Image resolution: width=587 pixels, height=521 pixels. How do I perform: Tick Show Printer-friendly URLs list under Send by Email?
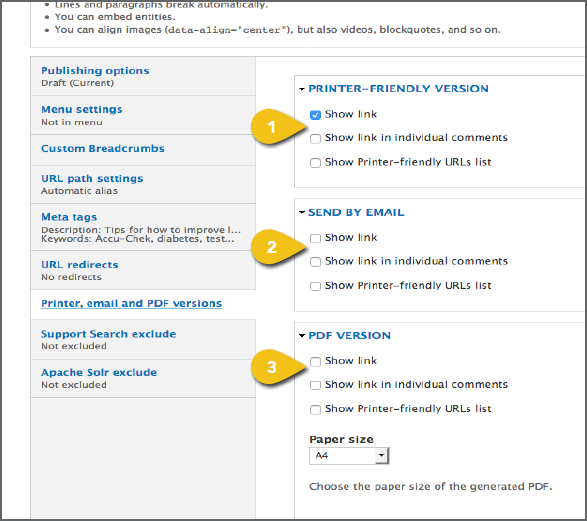point(315,286)
